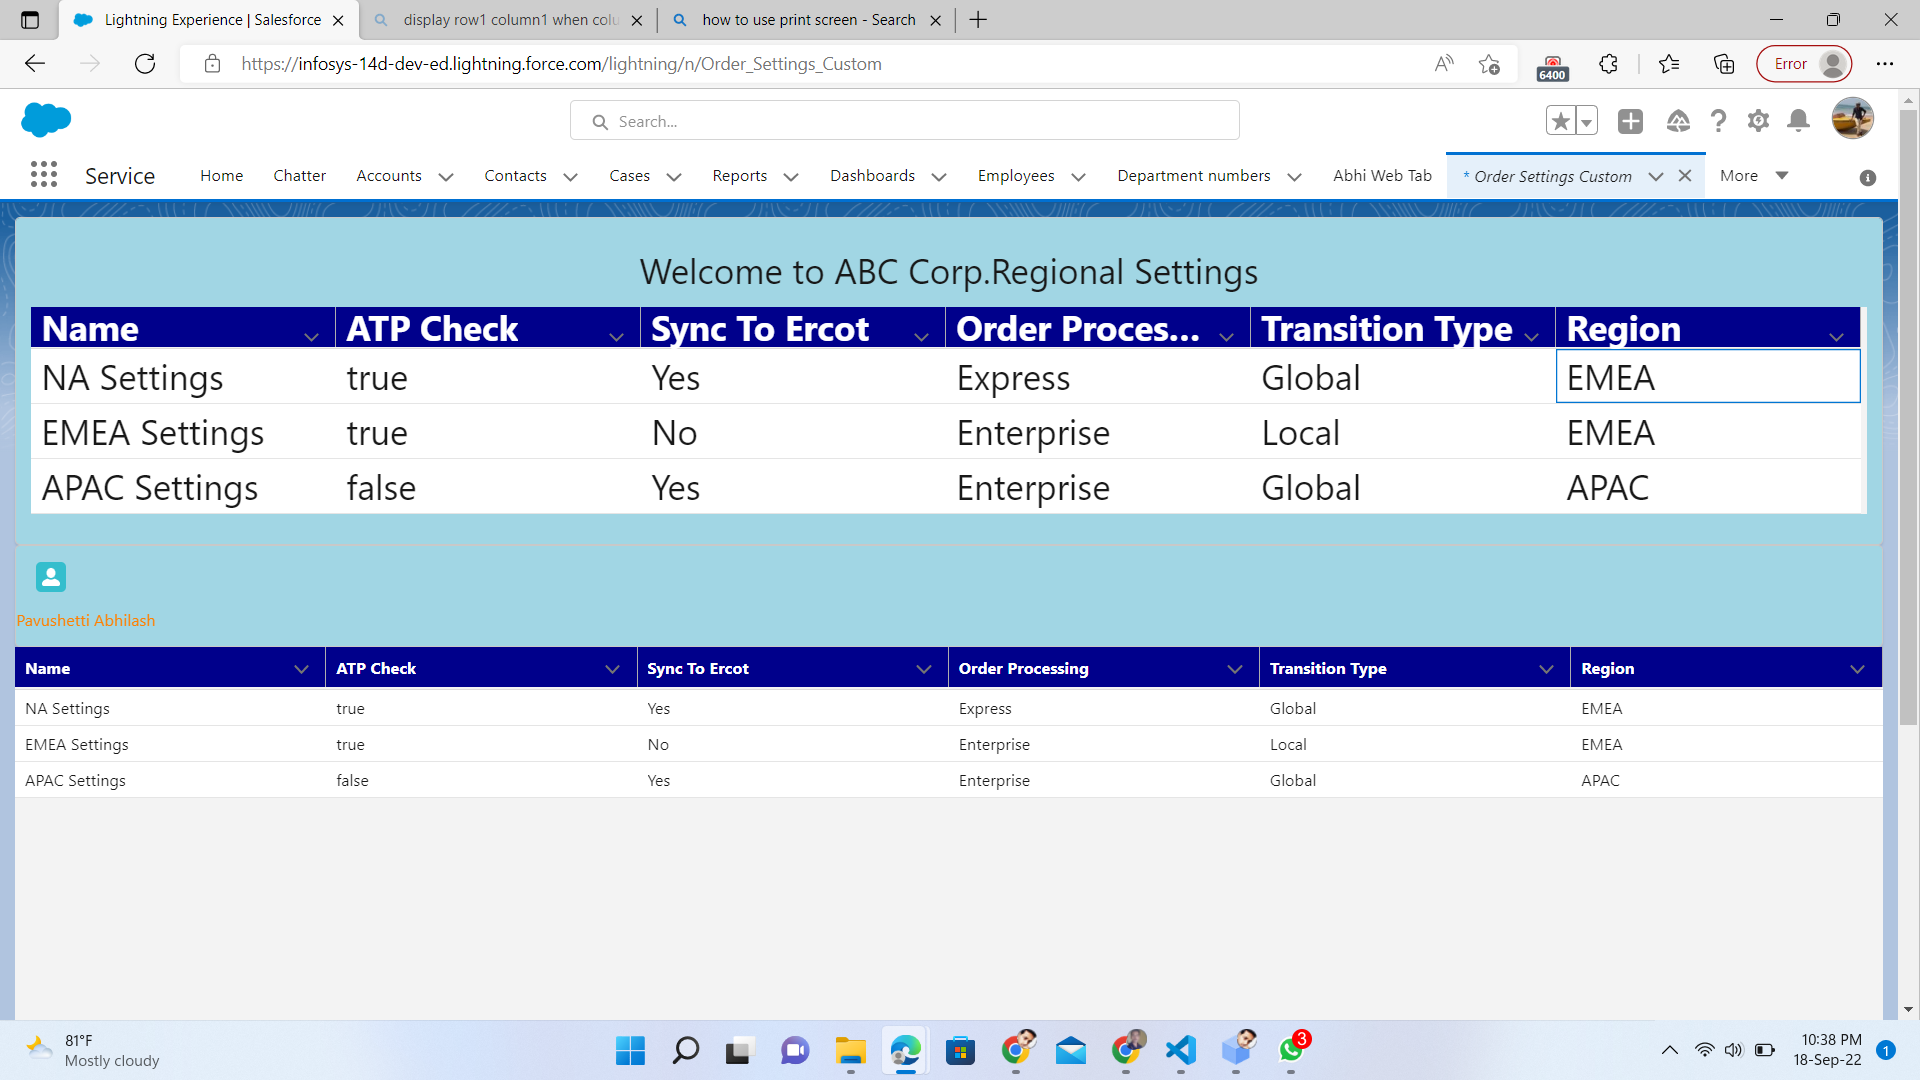Open Global Actions plus icon
This screenshot has height=1080, width=1920.
[1630, 121]
